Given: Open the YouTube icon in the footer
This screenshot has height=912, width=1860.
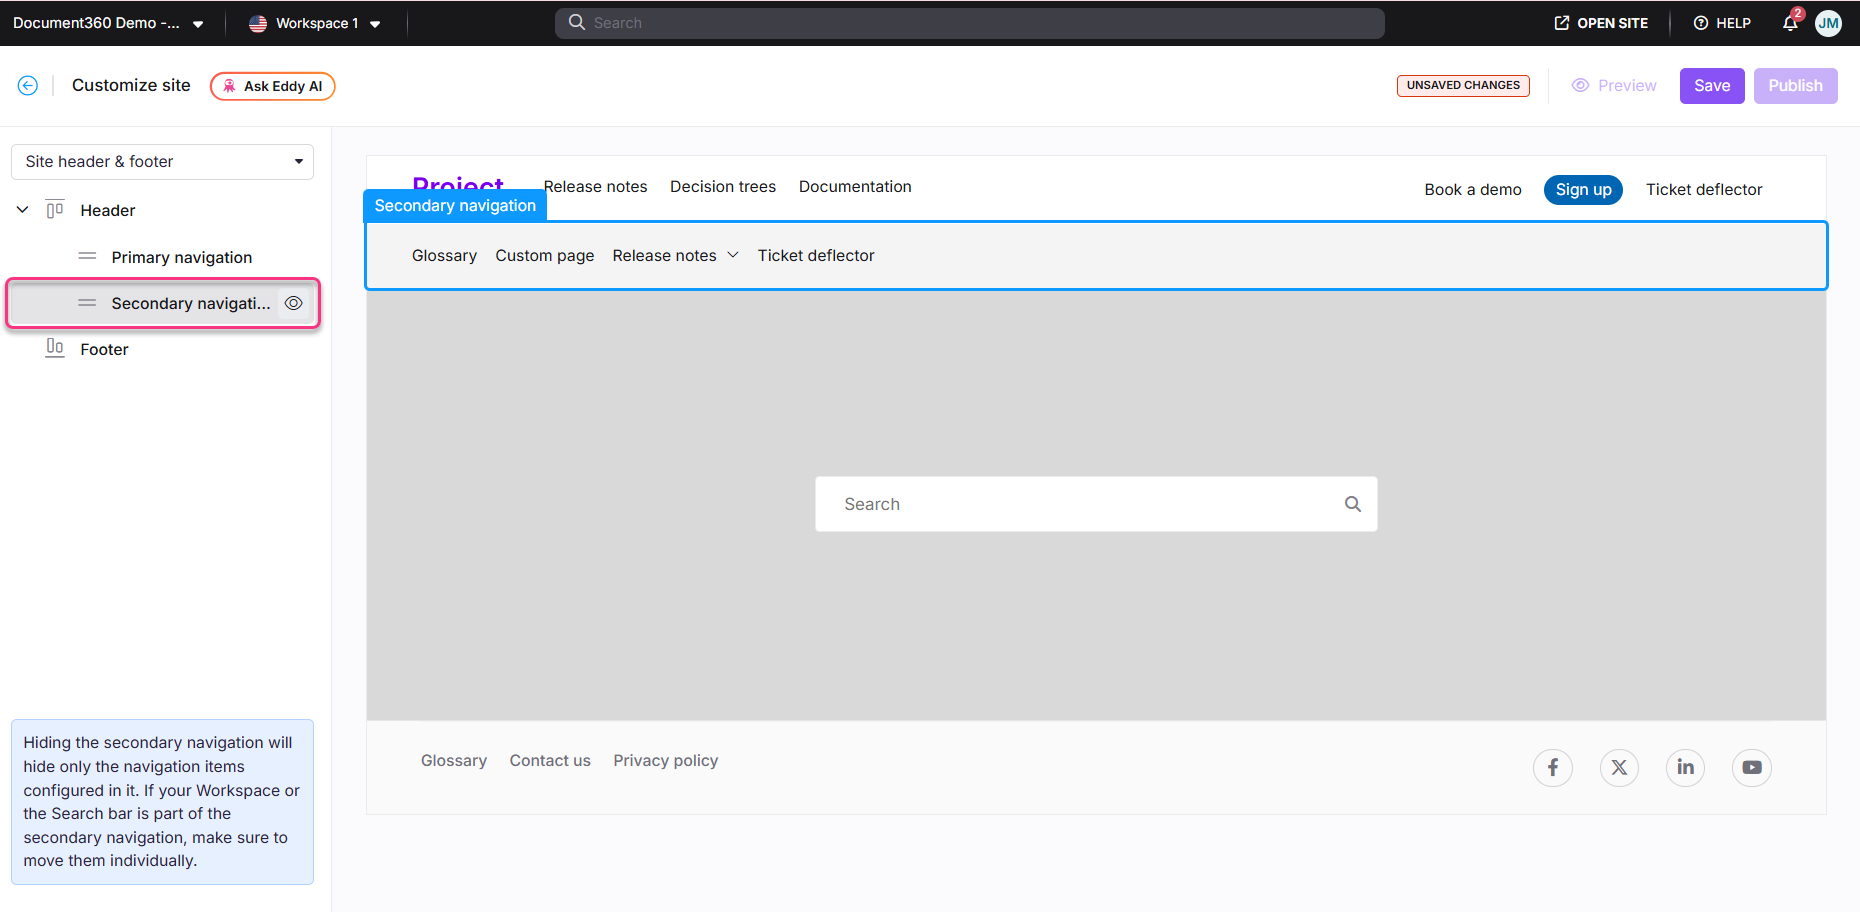Looking at the screenshot, I should pos(1751,767).
